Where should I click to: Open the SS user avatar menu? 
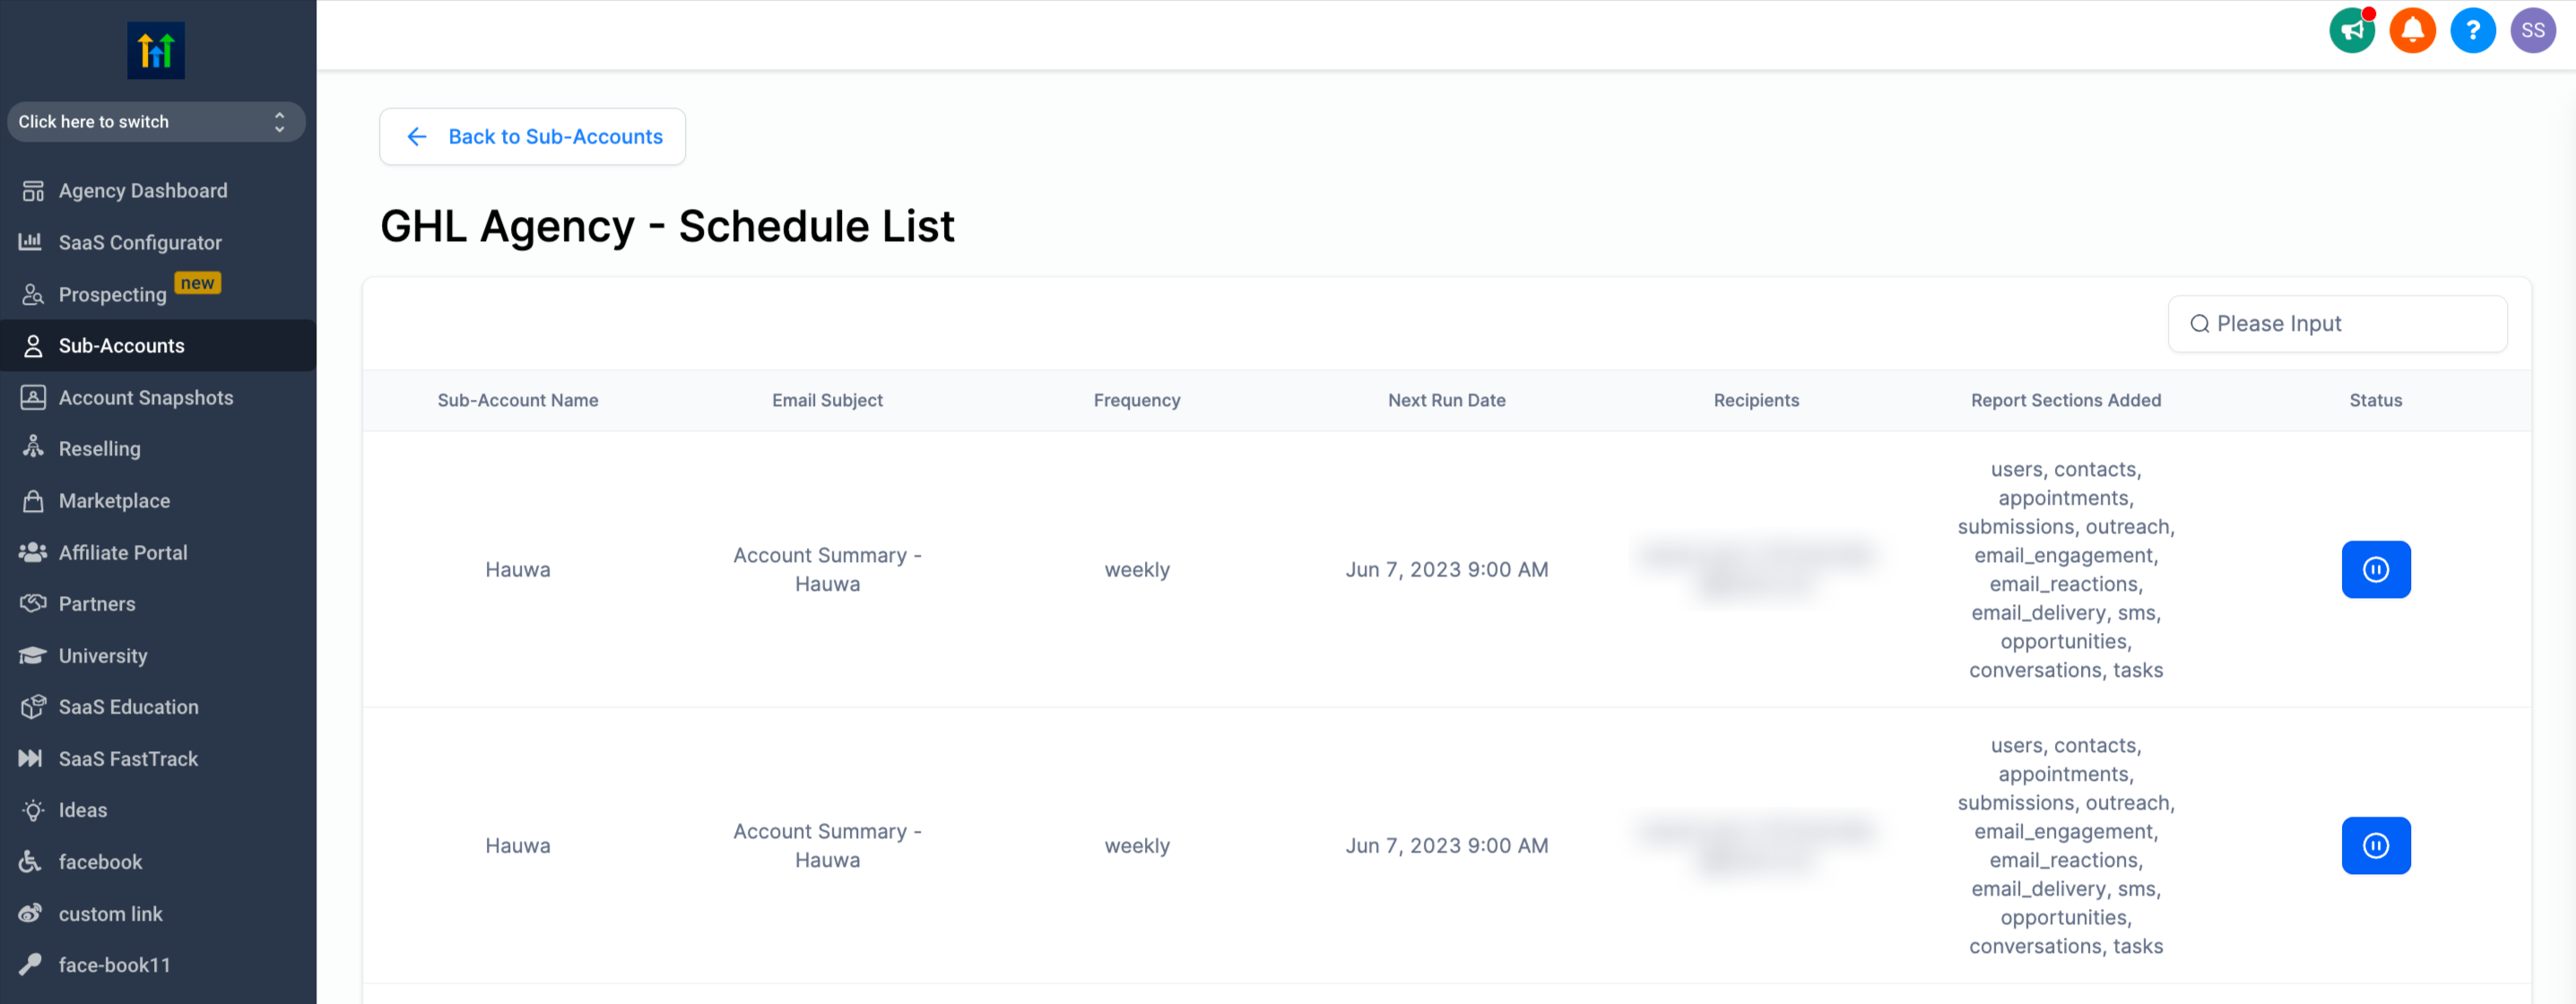tap(2533, 30)
